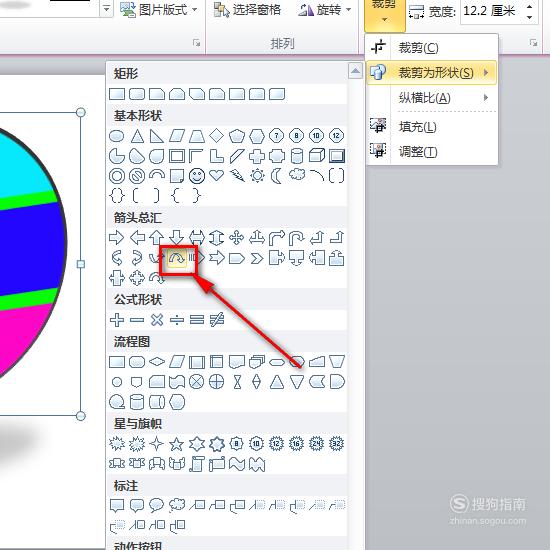Pick the division sign equation shape

click(x=177, y=320)
